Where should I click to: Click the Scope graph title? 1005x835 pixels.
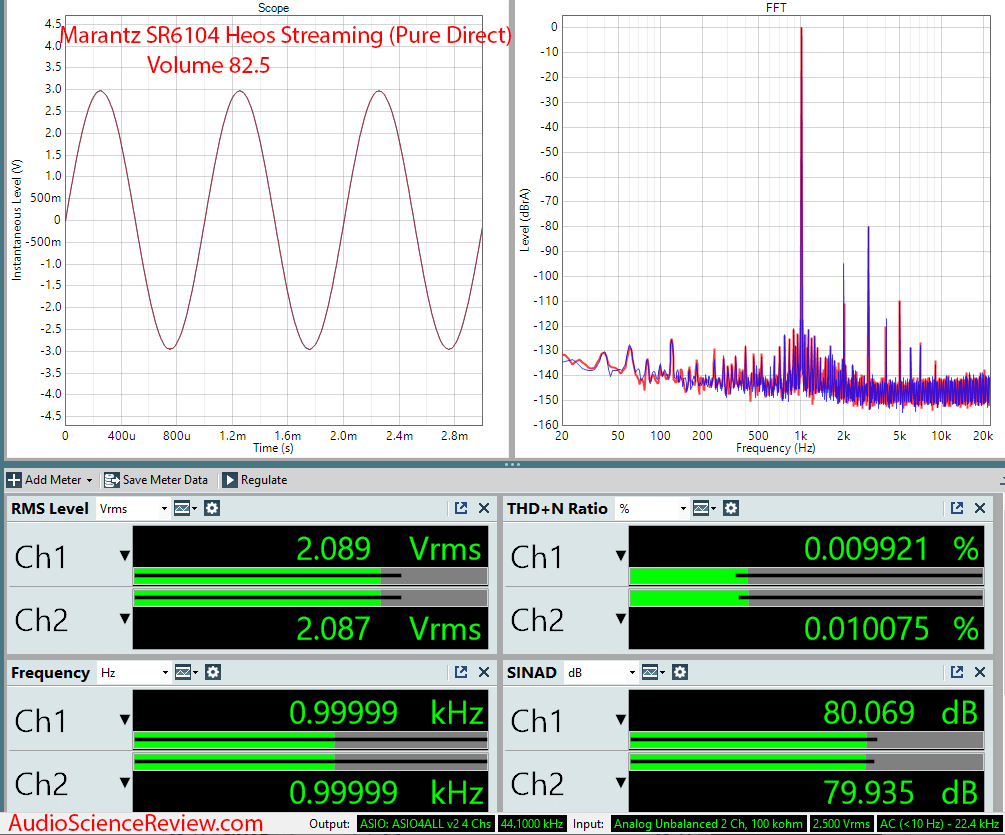(x=273, y=8)
